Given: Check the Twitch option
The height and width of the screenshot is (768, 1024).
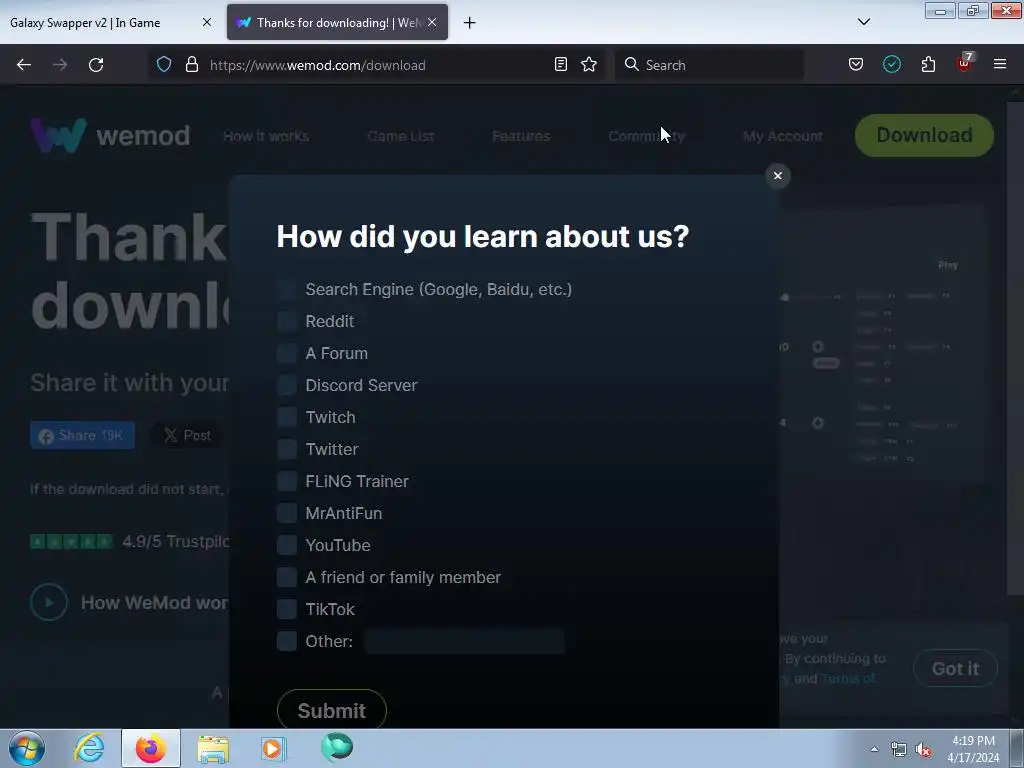Looking at the screenshot, I should [287, 417].
